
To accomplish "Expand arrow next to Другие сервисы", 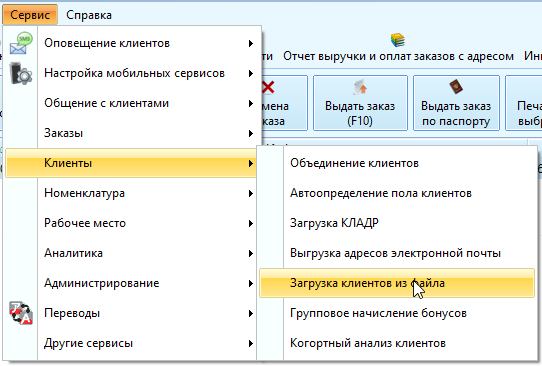I will tap(251, 344).
